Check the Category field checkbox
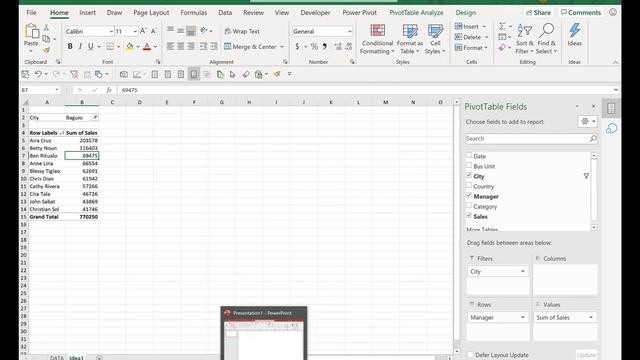This screenshot has height=360, width=640. click(x=469, y=206)
